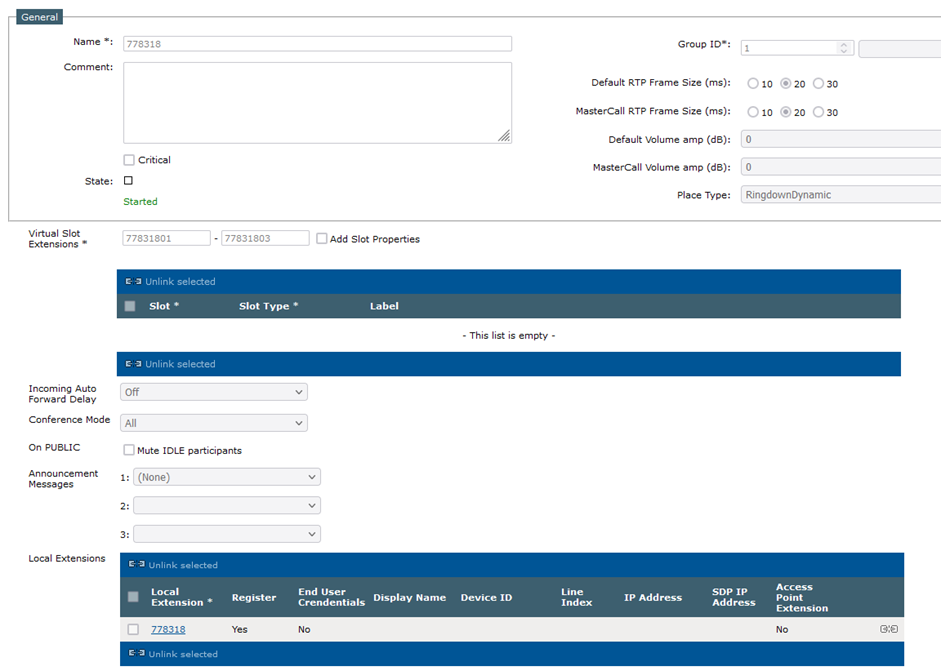Enable the Critical checkbox

click(x=129, y=160)
